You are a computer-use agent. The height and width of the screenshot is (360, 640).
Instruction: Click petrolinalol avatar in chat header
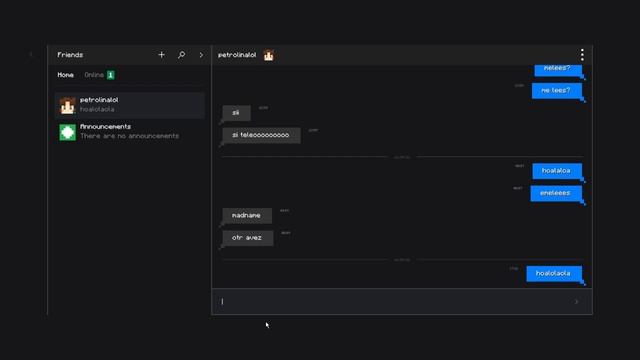tap(269, 55)
